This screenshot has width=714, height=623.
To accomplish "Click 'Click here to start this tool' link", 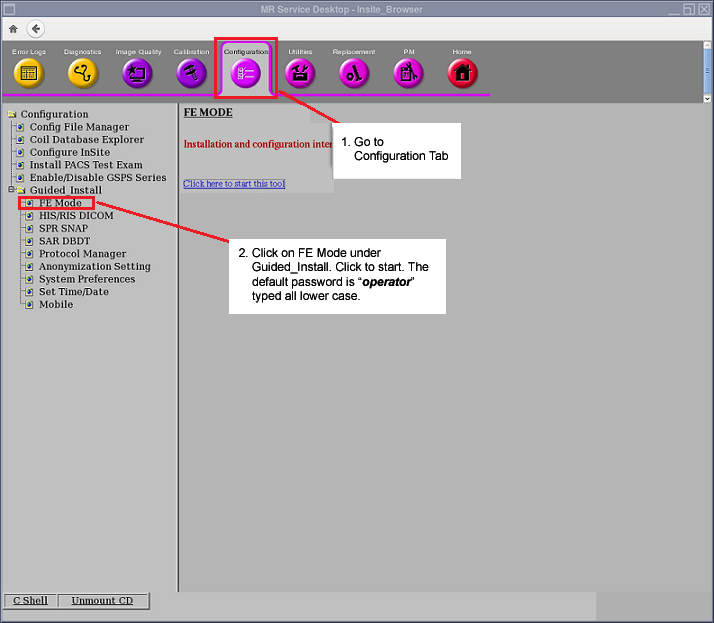I will click(x=234, y=184).
